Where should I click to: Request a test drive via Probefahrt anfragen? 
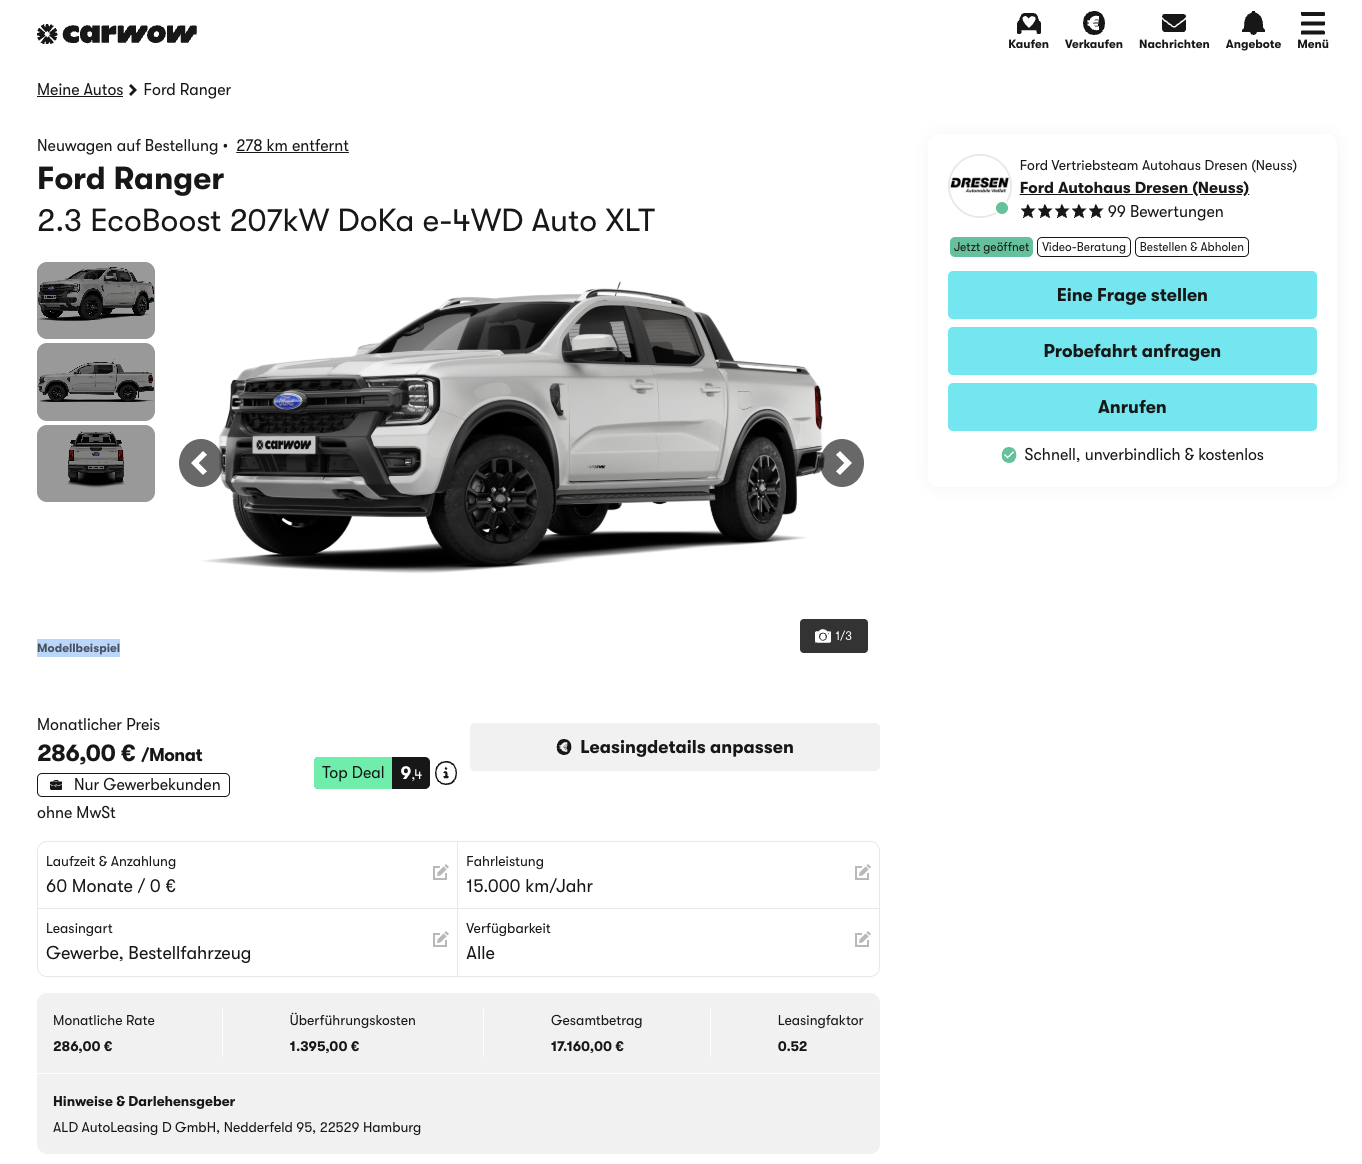coord(1132,351)
